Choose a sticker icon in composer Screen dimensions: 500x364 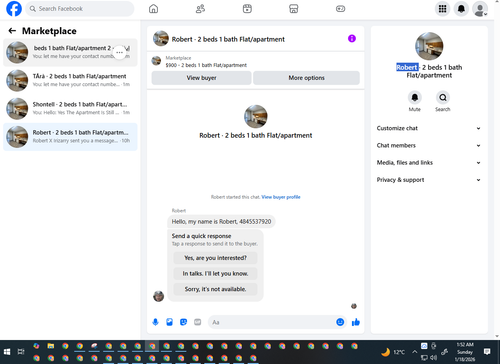tap(183, 322)
